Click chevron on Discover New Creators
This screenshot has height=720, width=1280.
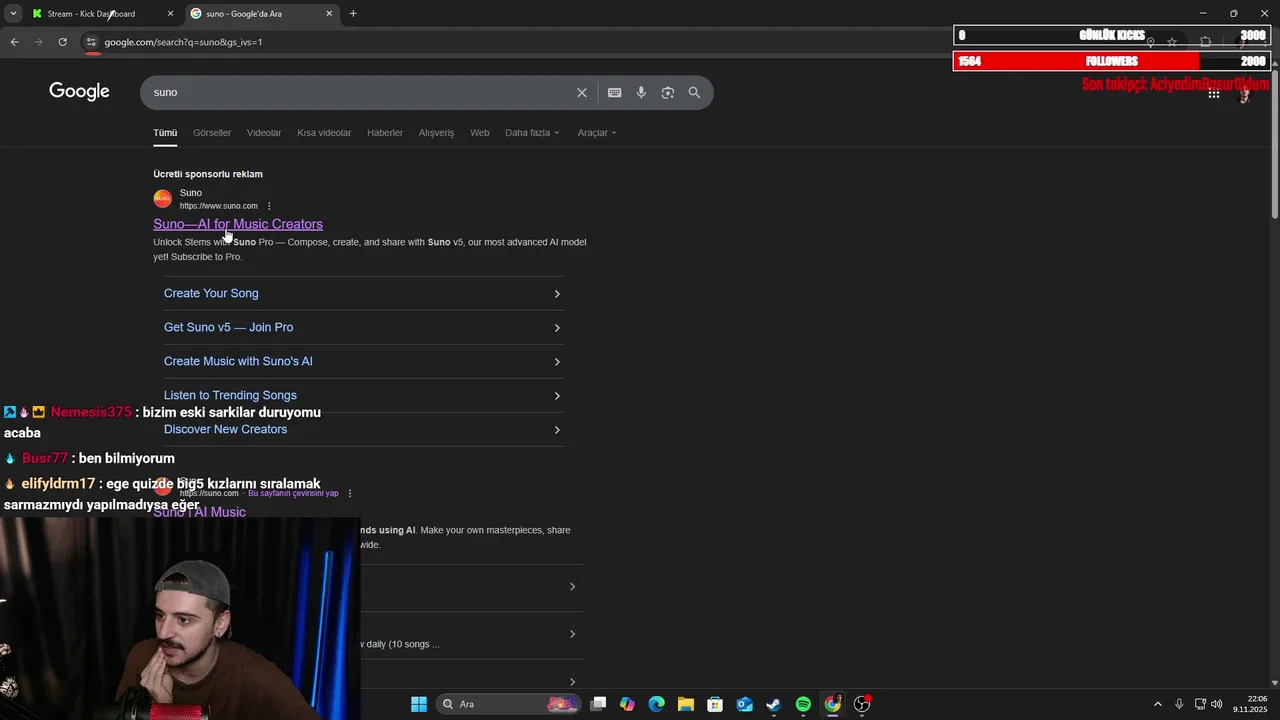coord(557,430)
